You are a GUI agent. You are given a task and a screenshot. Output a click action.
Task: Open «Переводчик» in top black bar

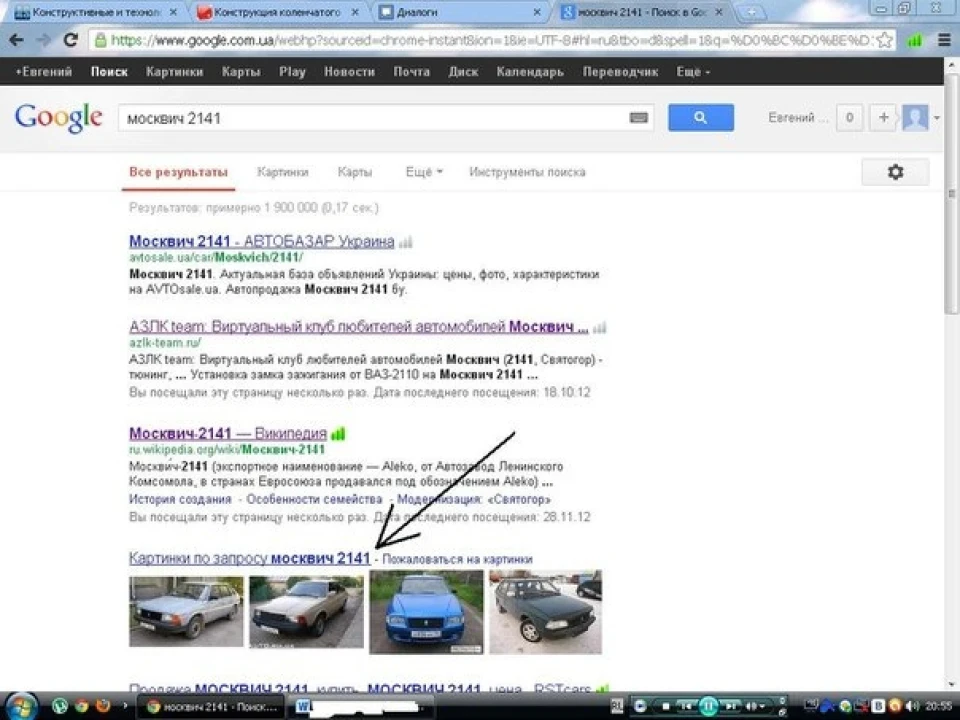pos(620,72)
